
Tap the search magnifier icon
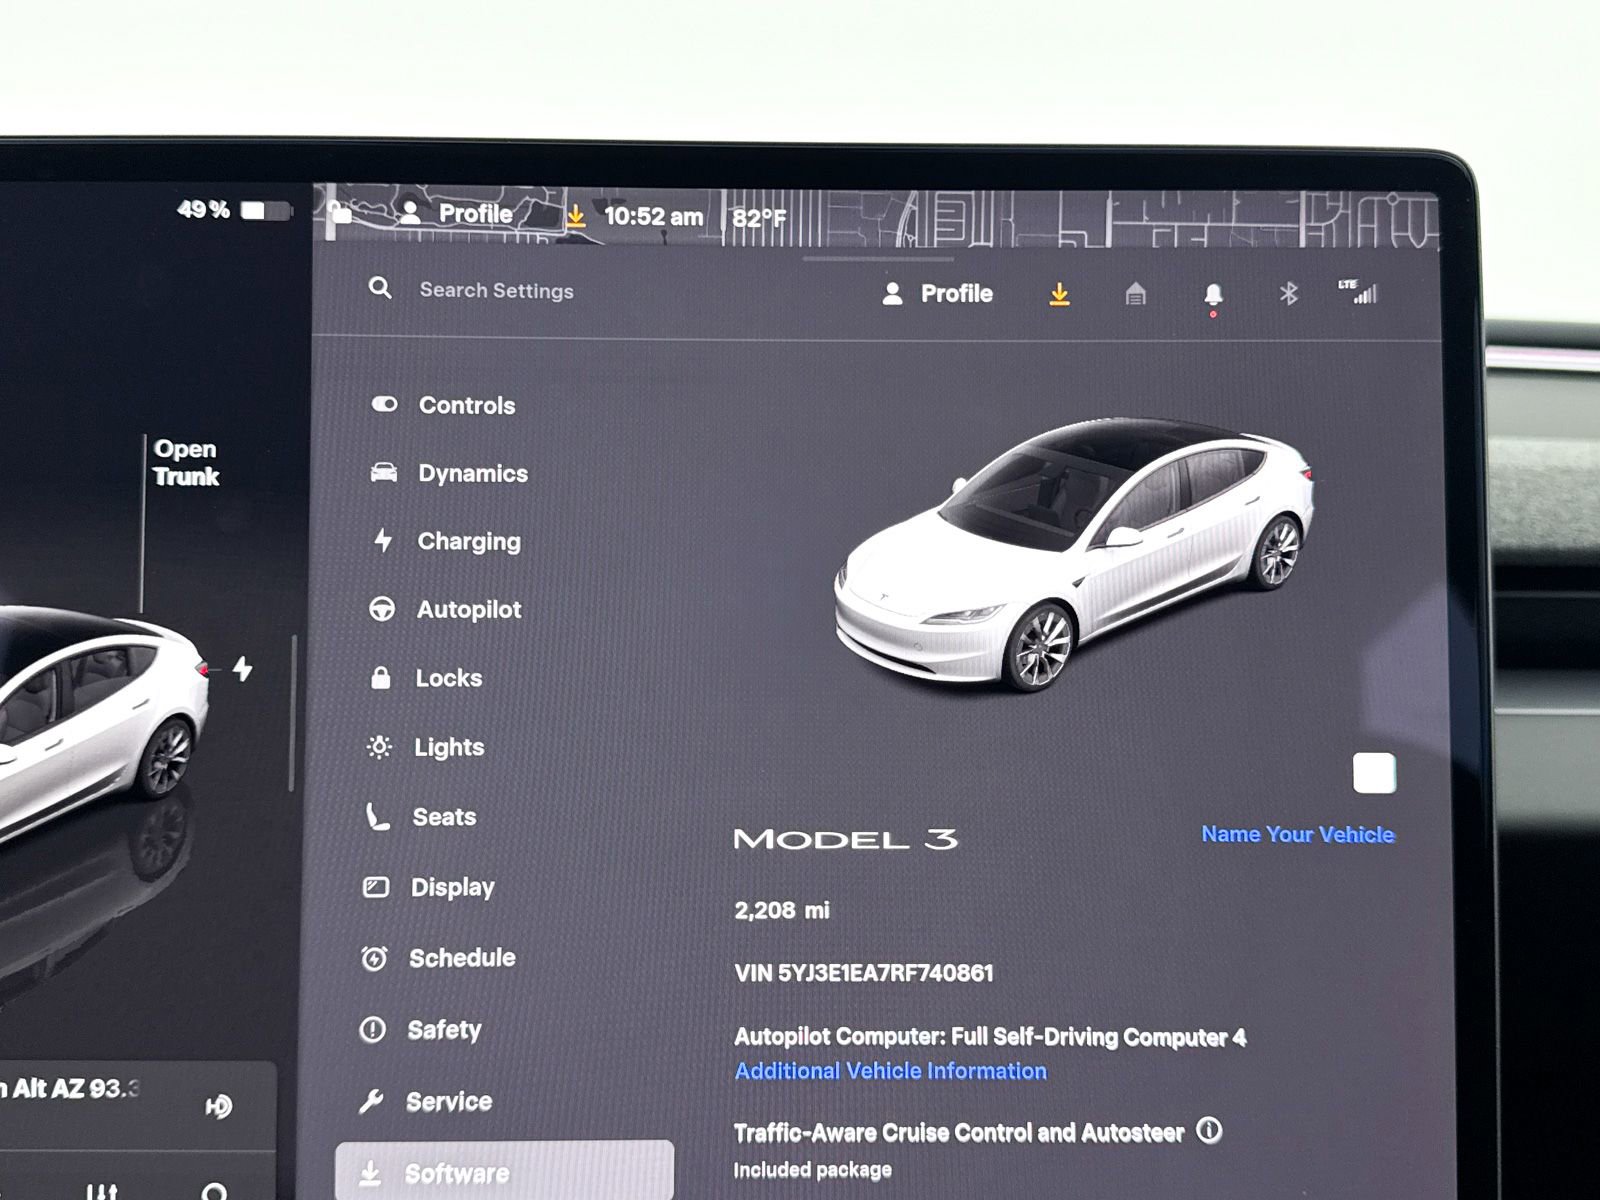[x=380, y=289]
